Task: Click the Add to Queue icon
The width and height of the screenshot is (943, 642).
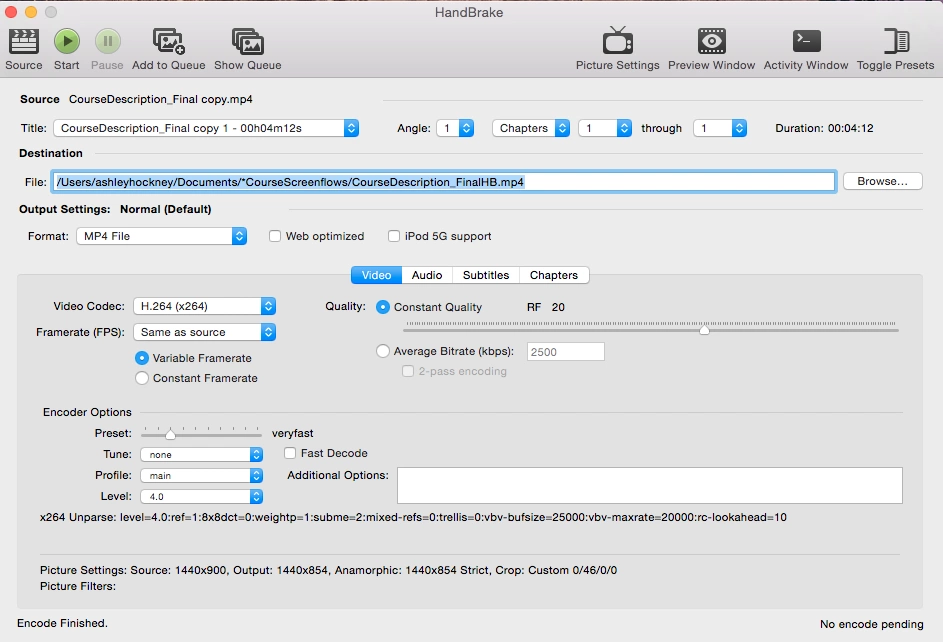Action: coord(168,41)
